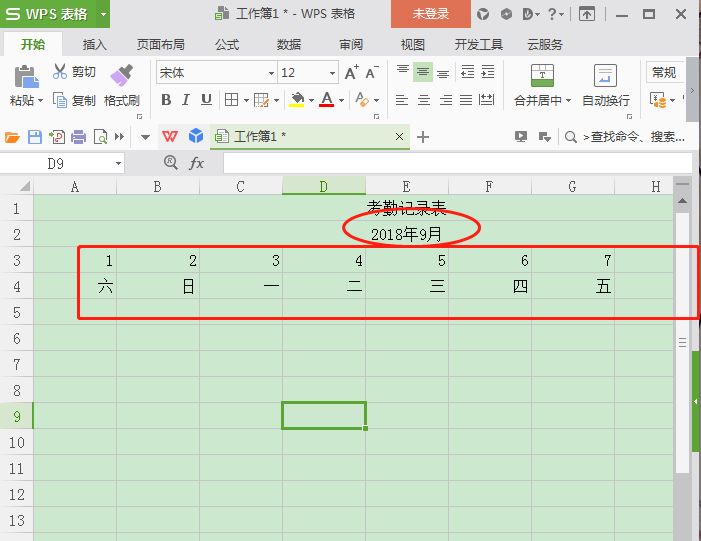701x541 pixels.
Task: Click the Wrap Text (自动换行) icon
Action: [x=605, y=76]
